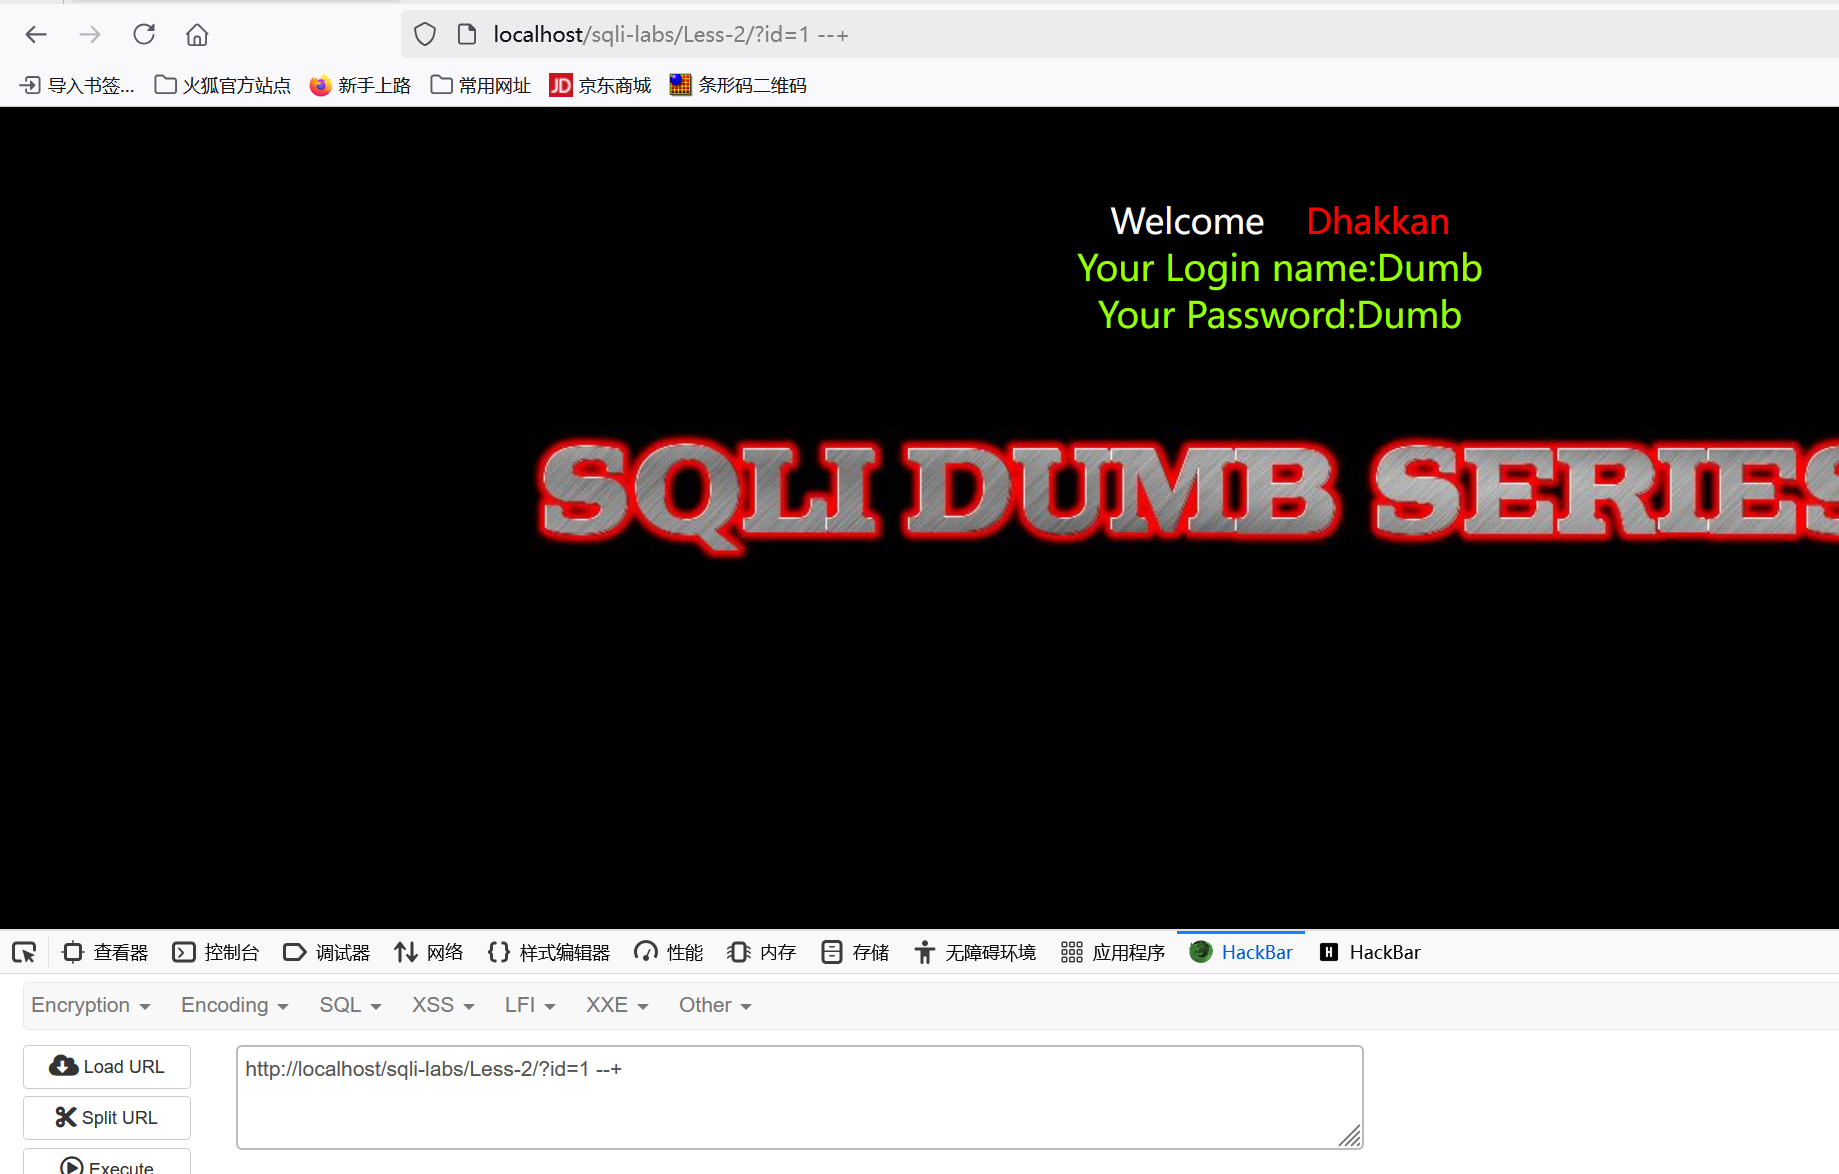The image size is (1839, 1174).
Task: Open the 存储 storage inspector
Action: click(854, 951)
